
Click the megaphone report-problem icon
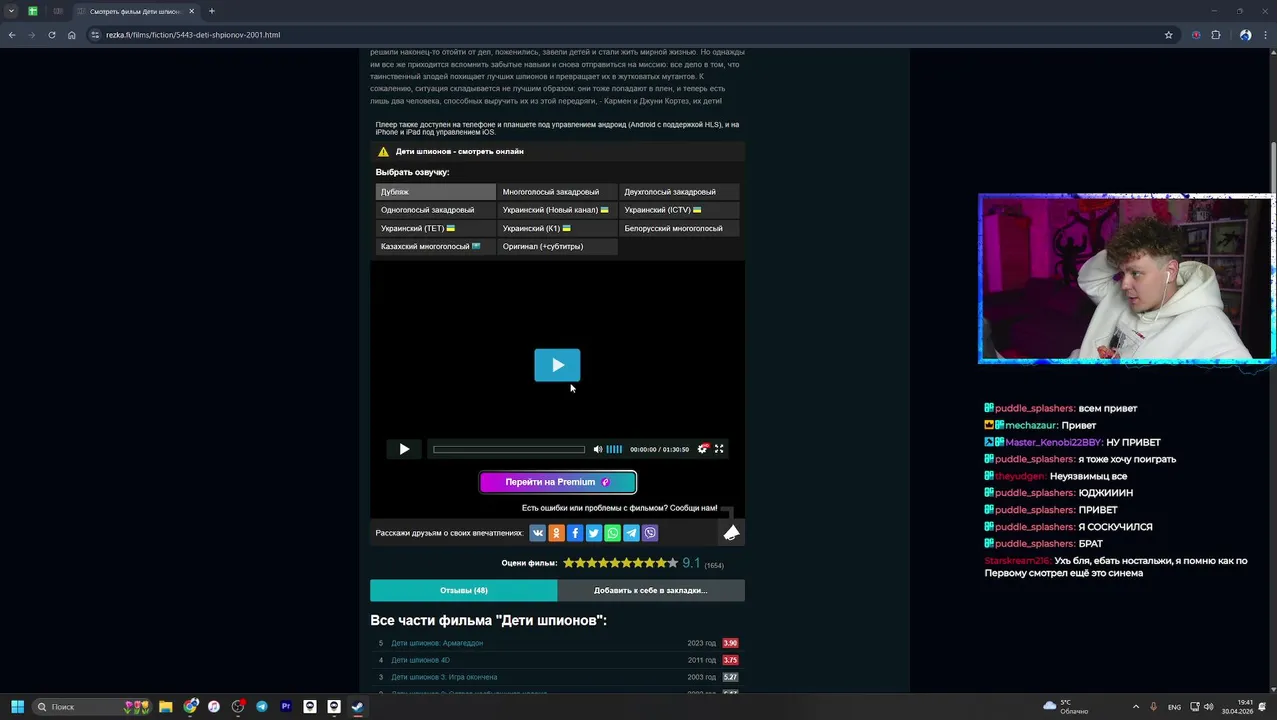coord(731,532)
